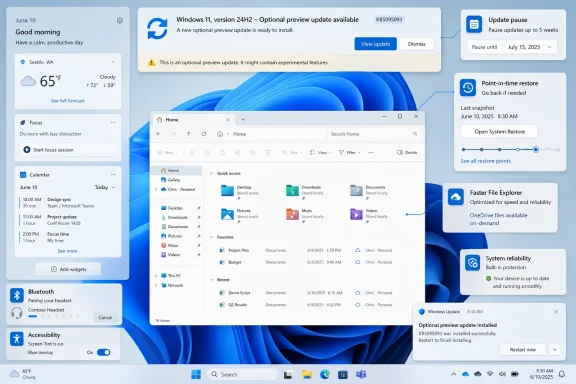
Task: Collapse the Favorites section
Action: tap(212, 237)
